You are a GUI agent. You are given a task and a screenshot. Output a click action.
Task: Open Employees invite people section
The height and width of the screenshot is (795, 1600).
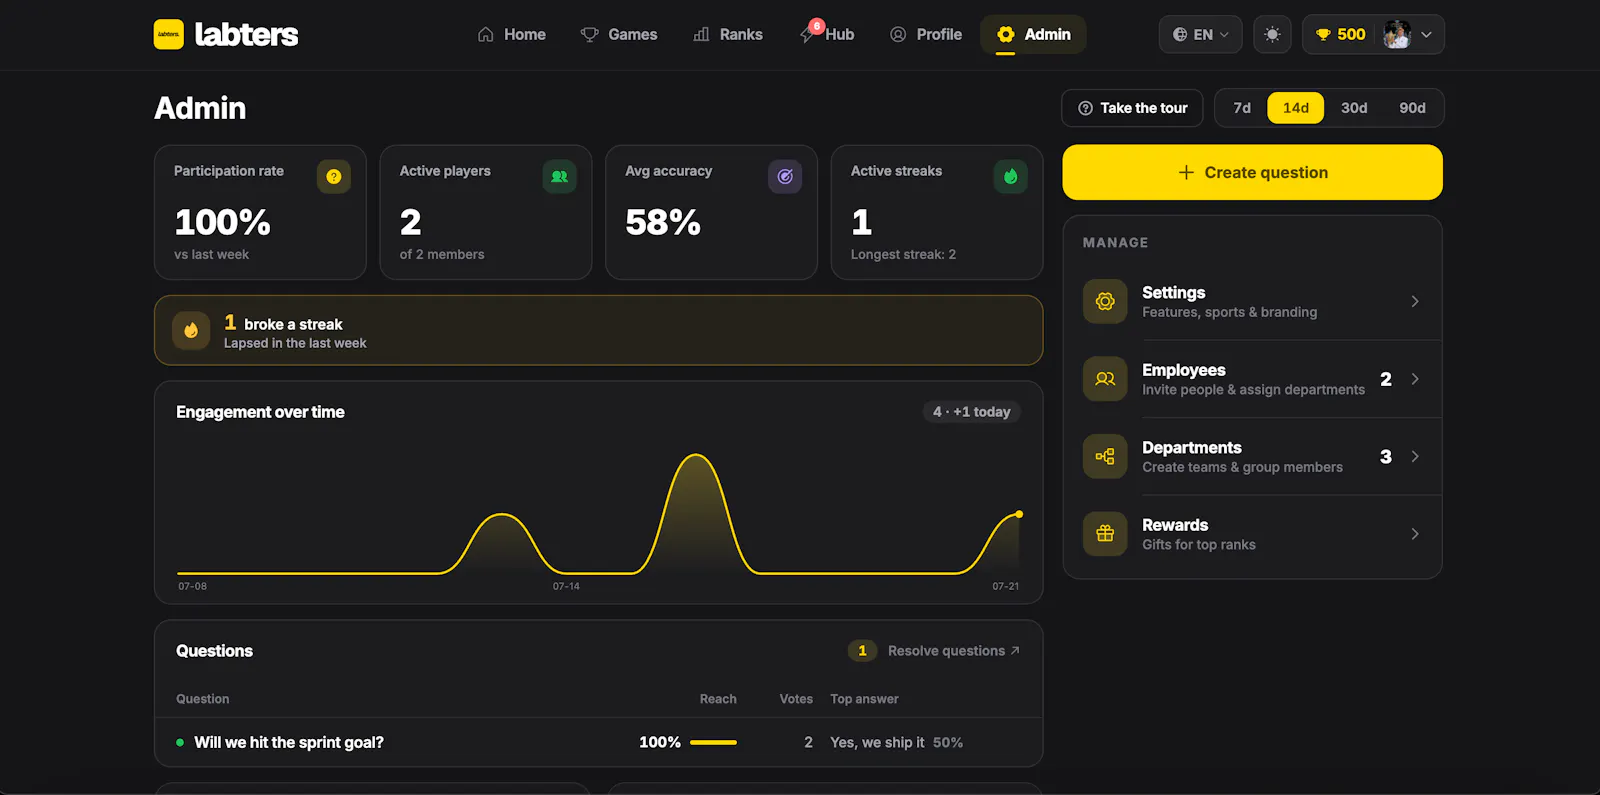tap(1253, 379)
